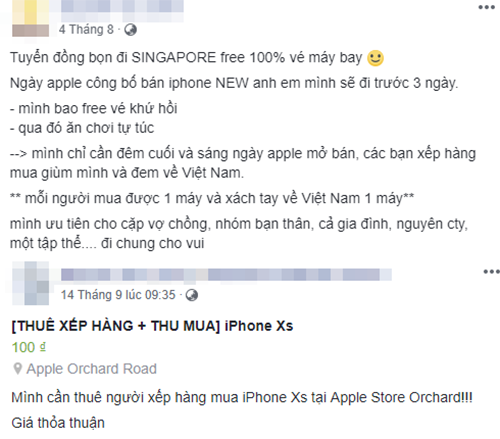Open the blurred author name of second post
Viewport: 500px width, 439px height.
click(226, 275)
